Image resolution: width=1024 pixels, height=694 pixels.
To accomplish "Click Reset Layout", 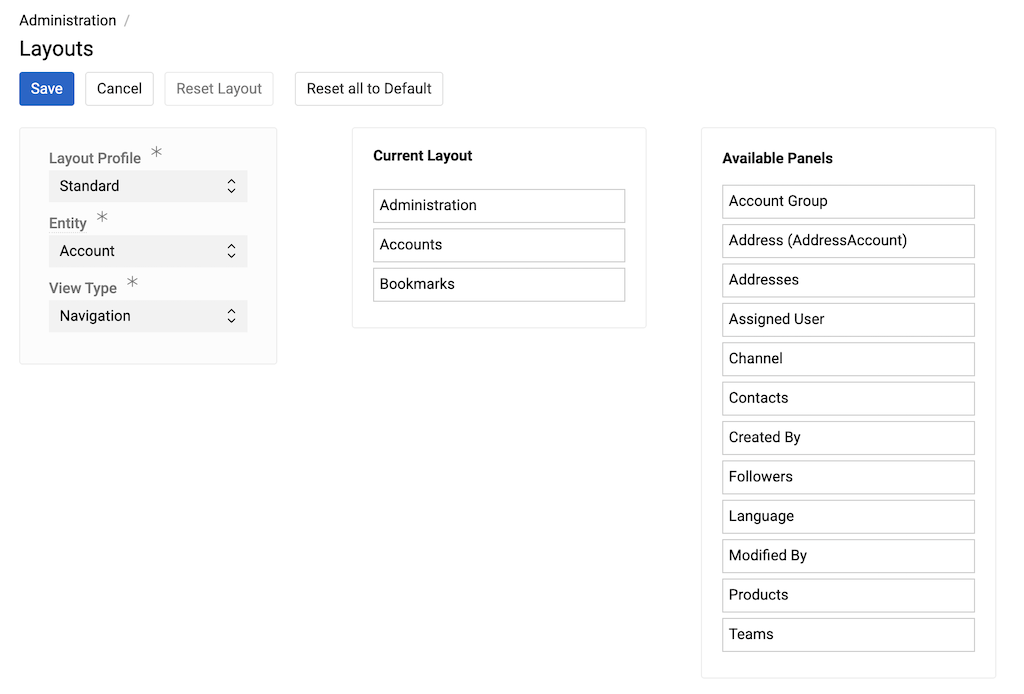I will click(x=218, y=88).
